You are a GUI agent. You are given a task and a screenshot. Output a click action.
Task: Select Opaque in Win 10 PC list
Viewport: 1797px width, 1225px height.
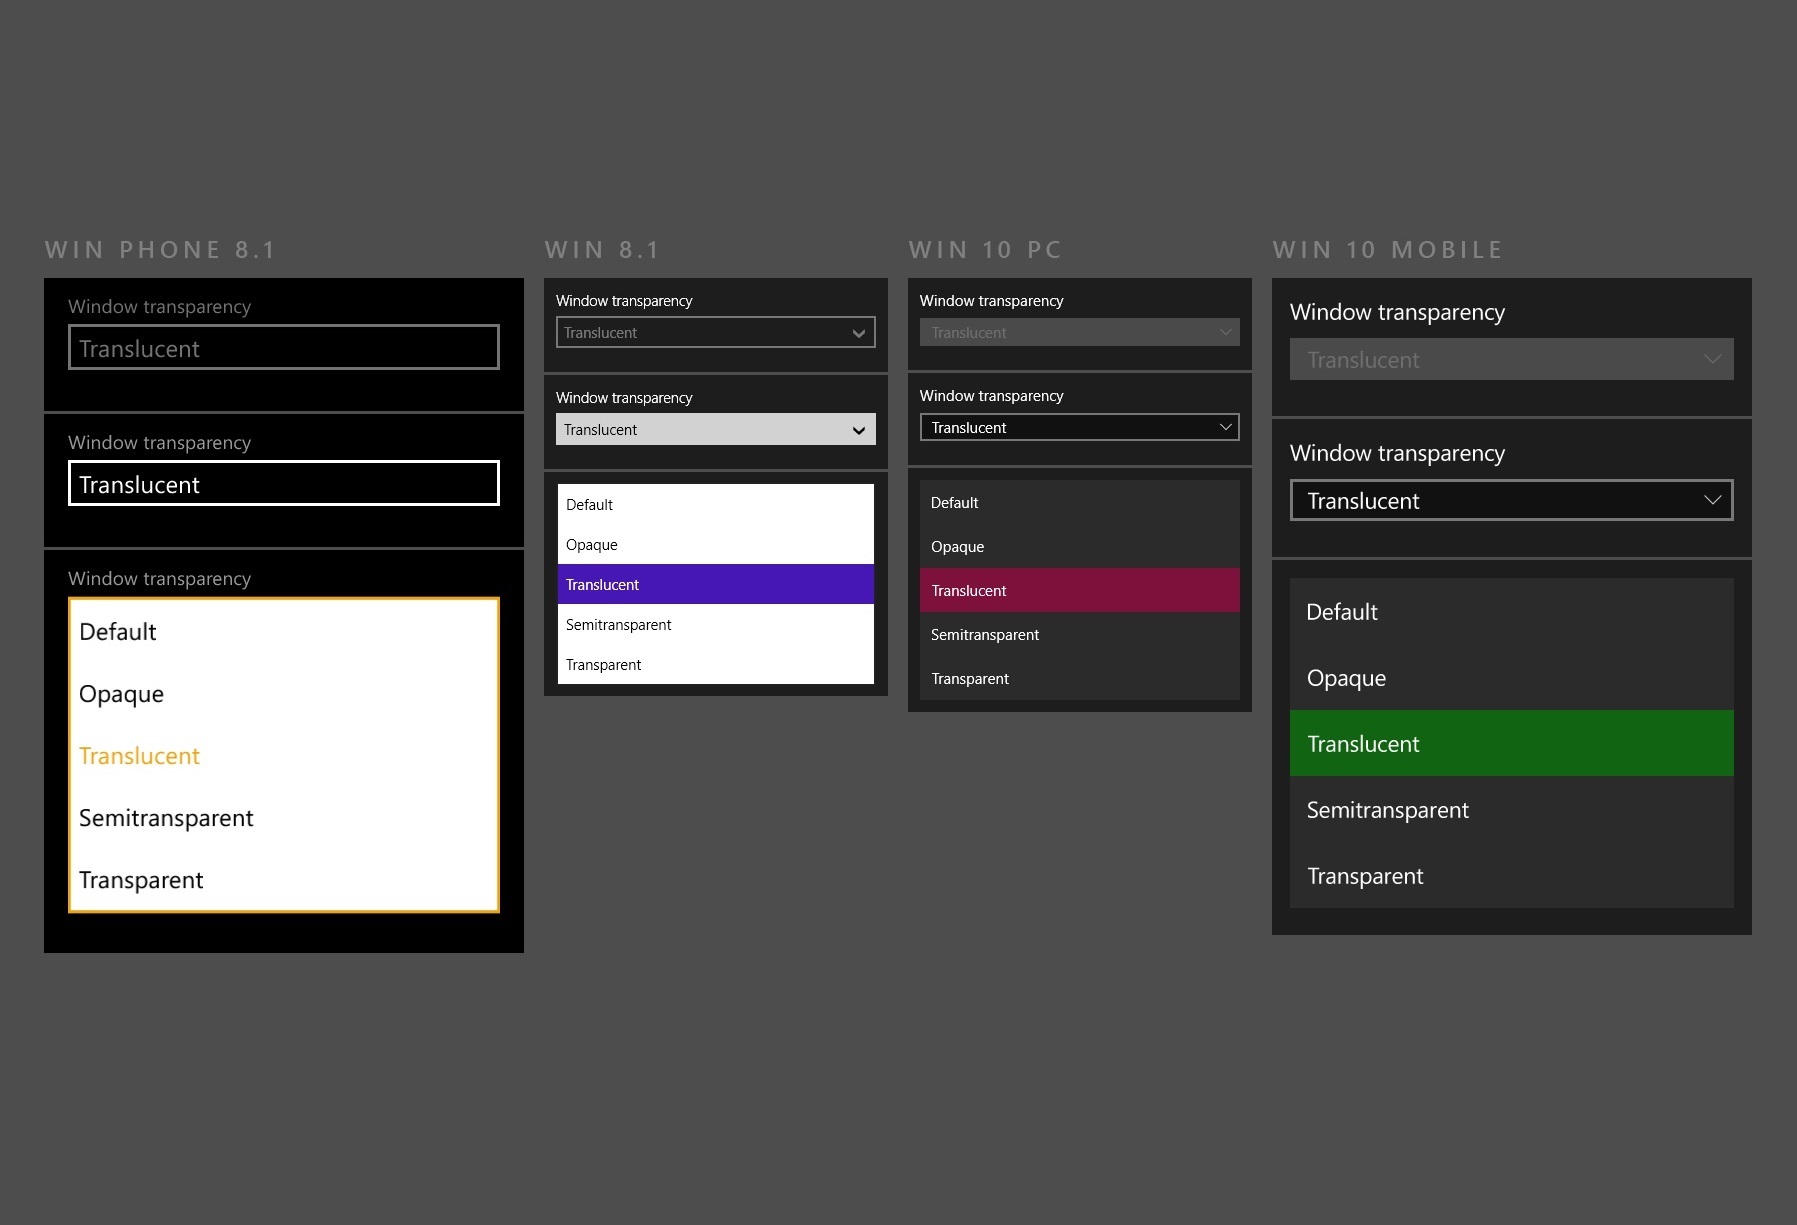[x=1080, y=547]
